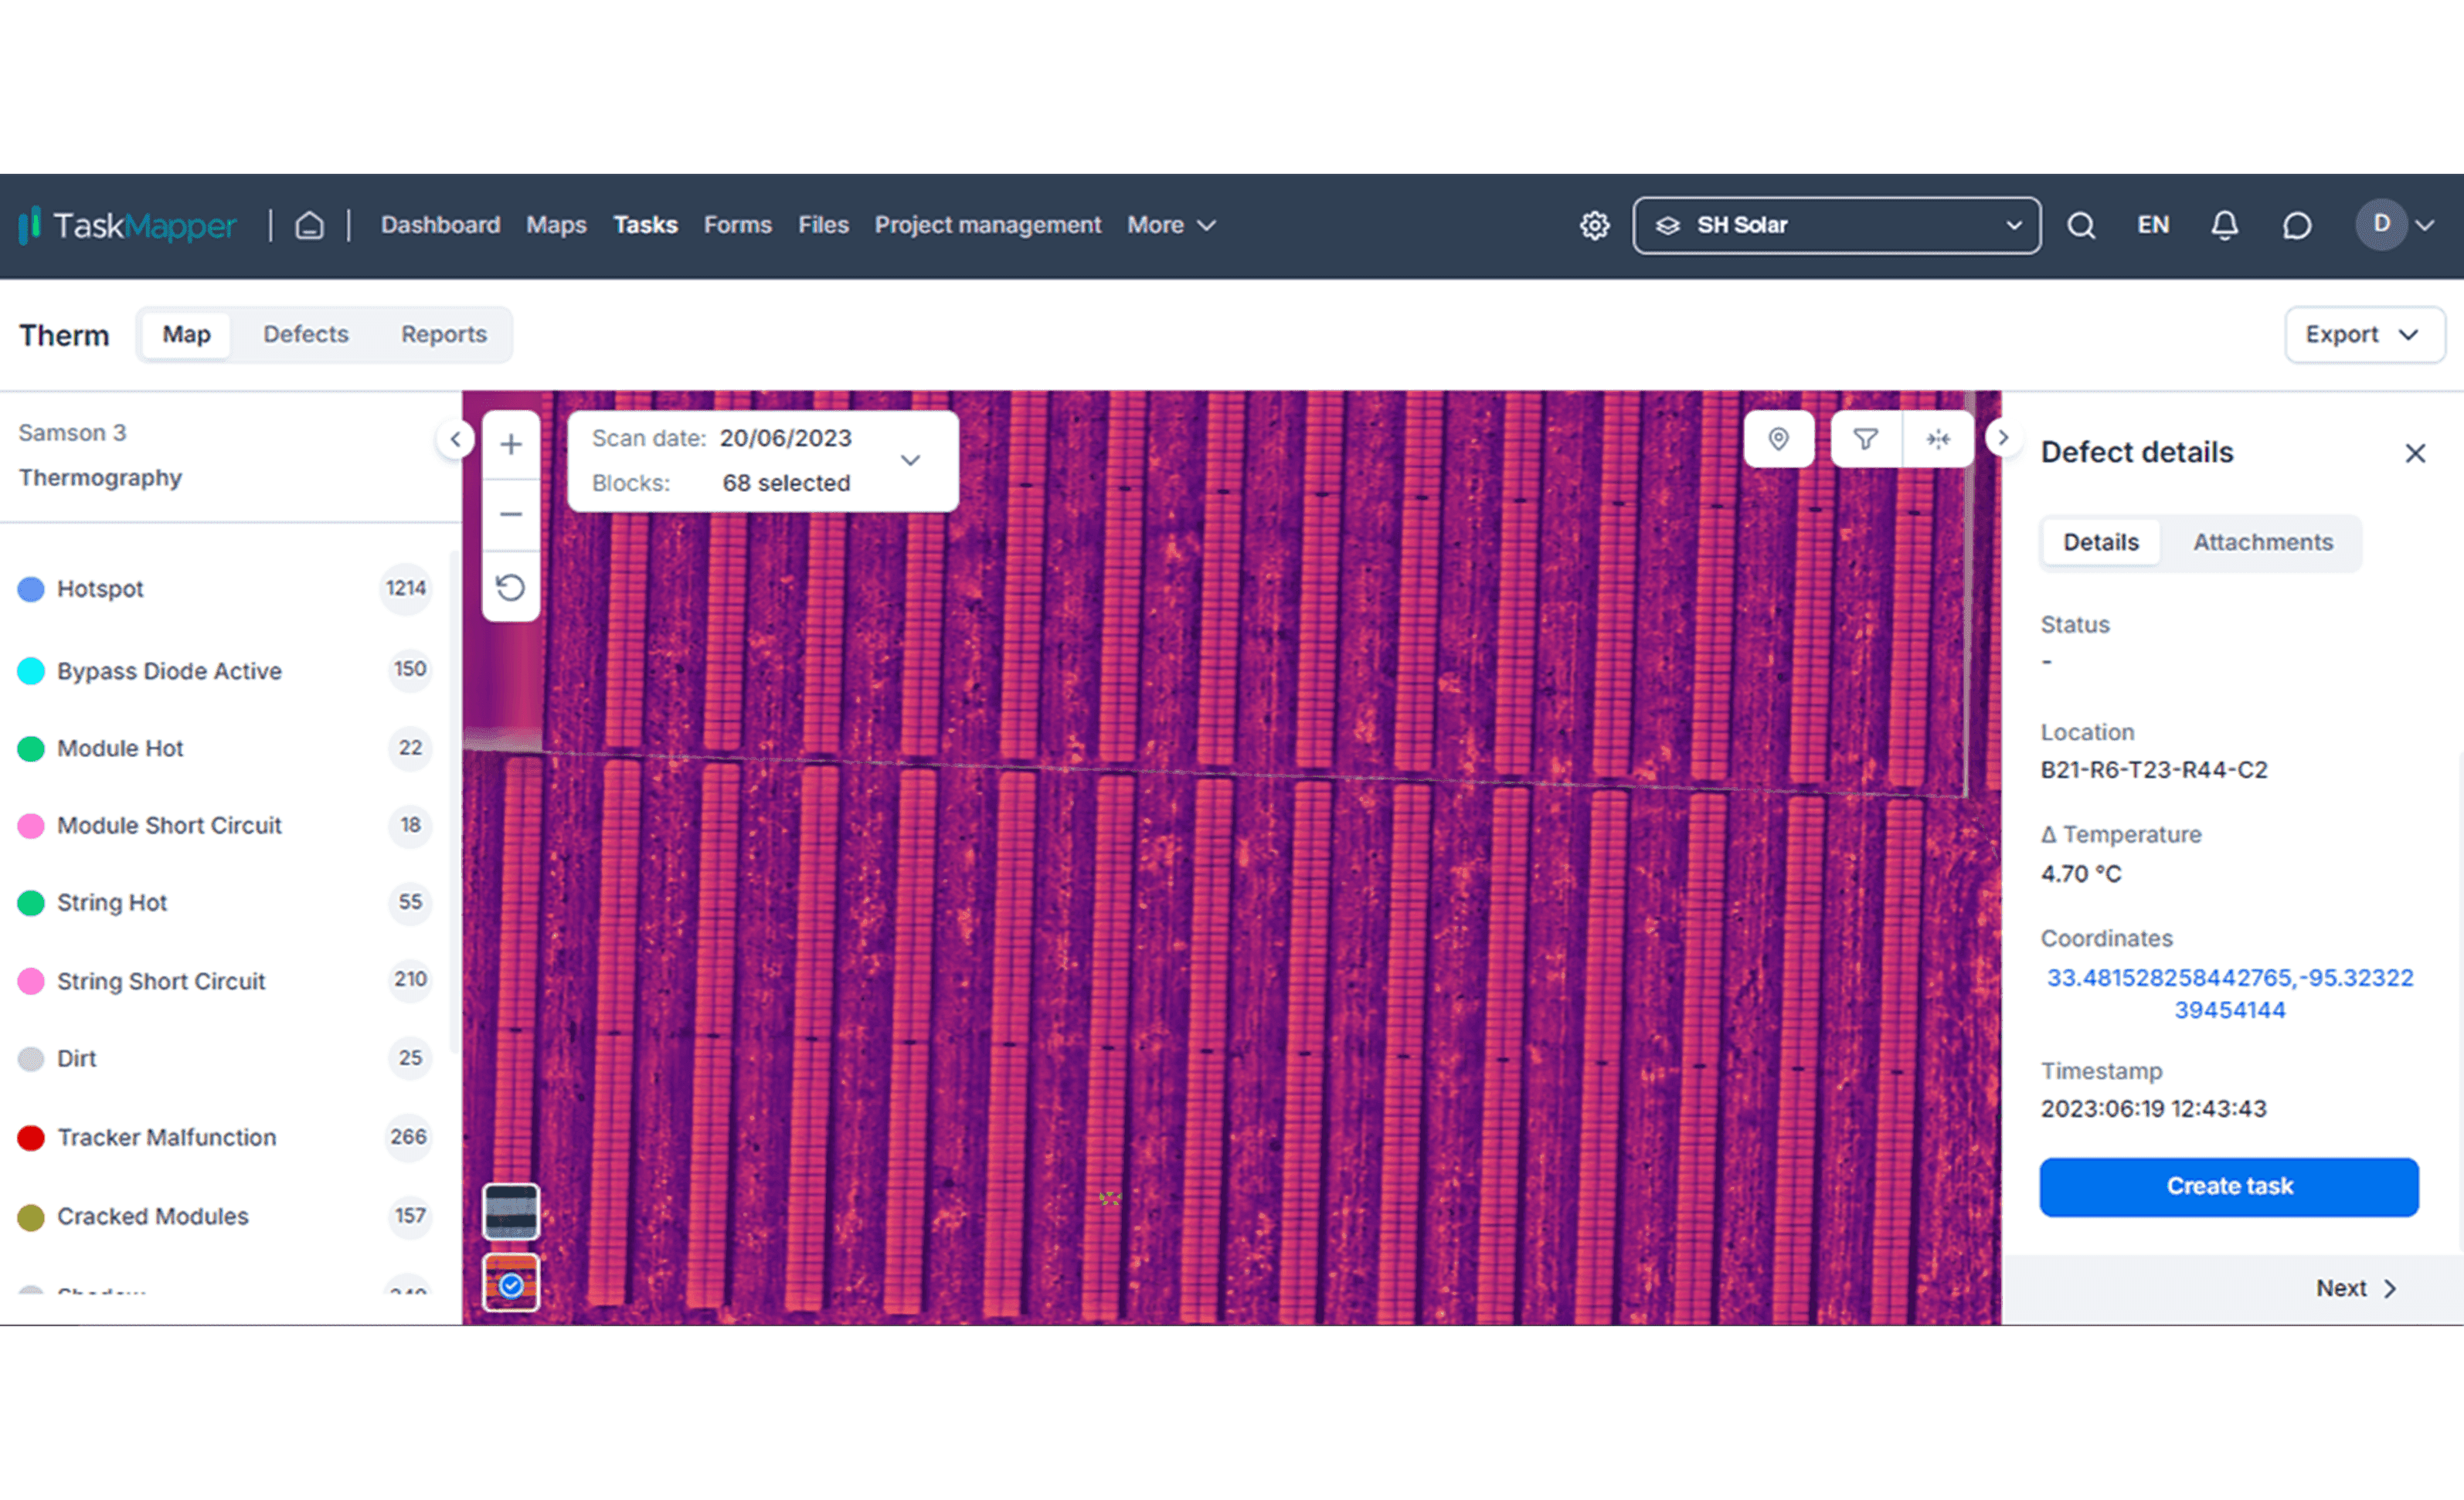Screen dimensions: 2464x1500
Task: Open the Files menu item
Action: pos(823,225)
